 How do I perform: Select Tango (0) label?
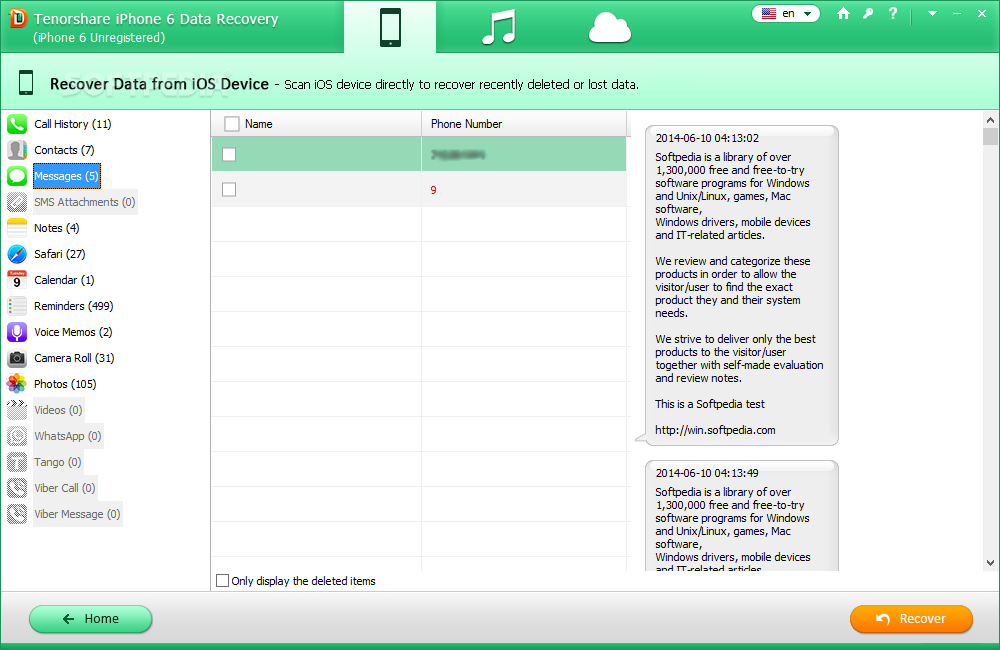point(58,462)
